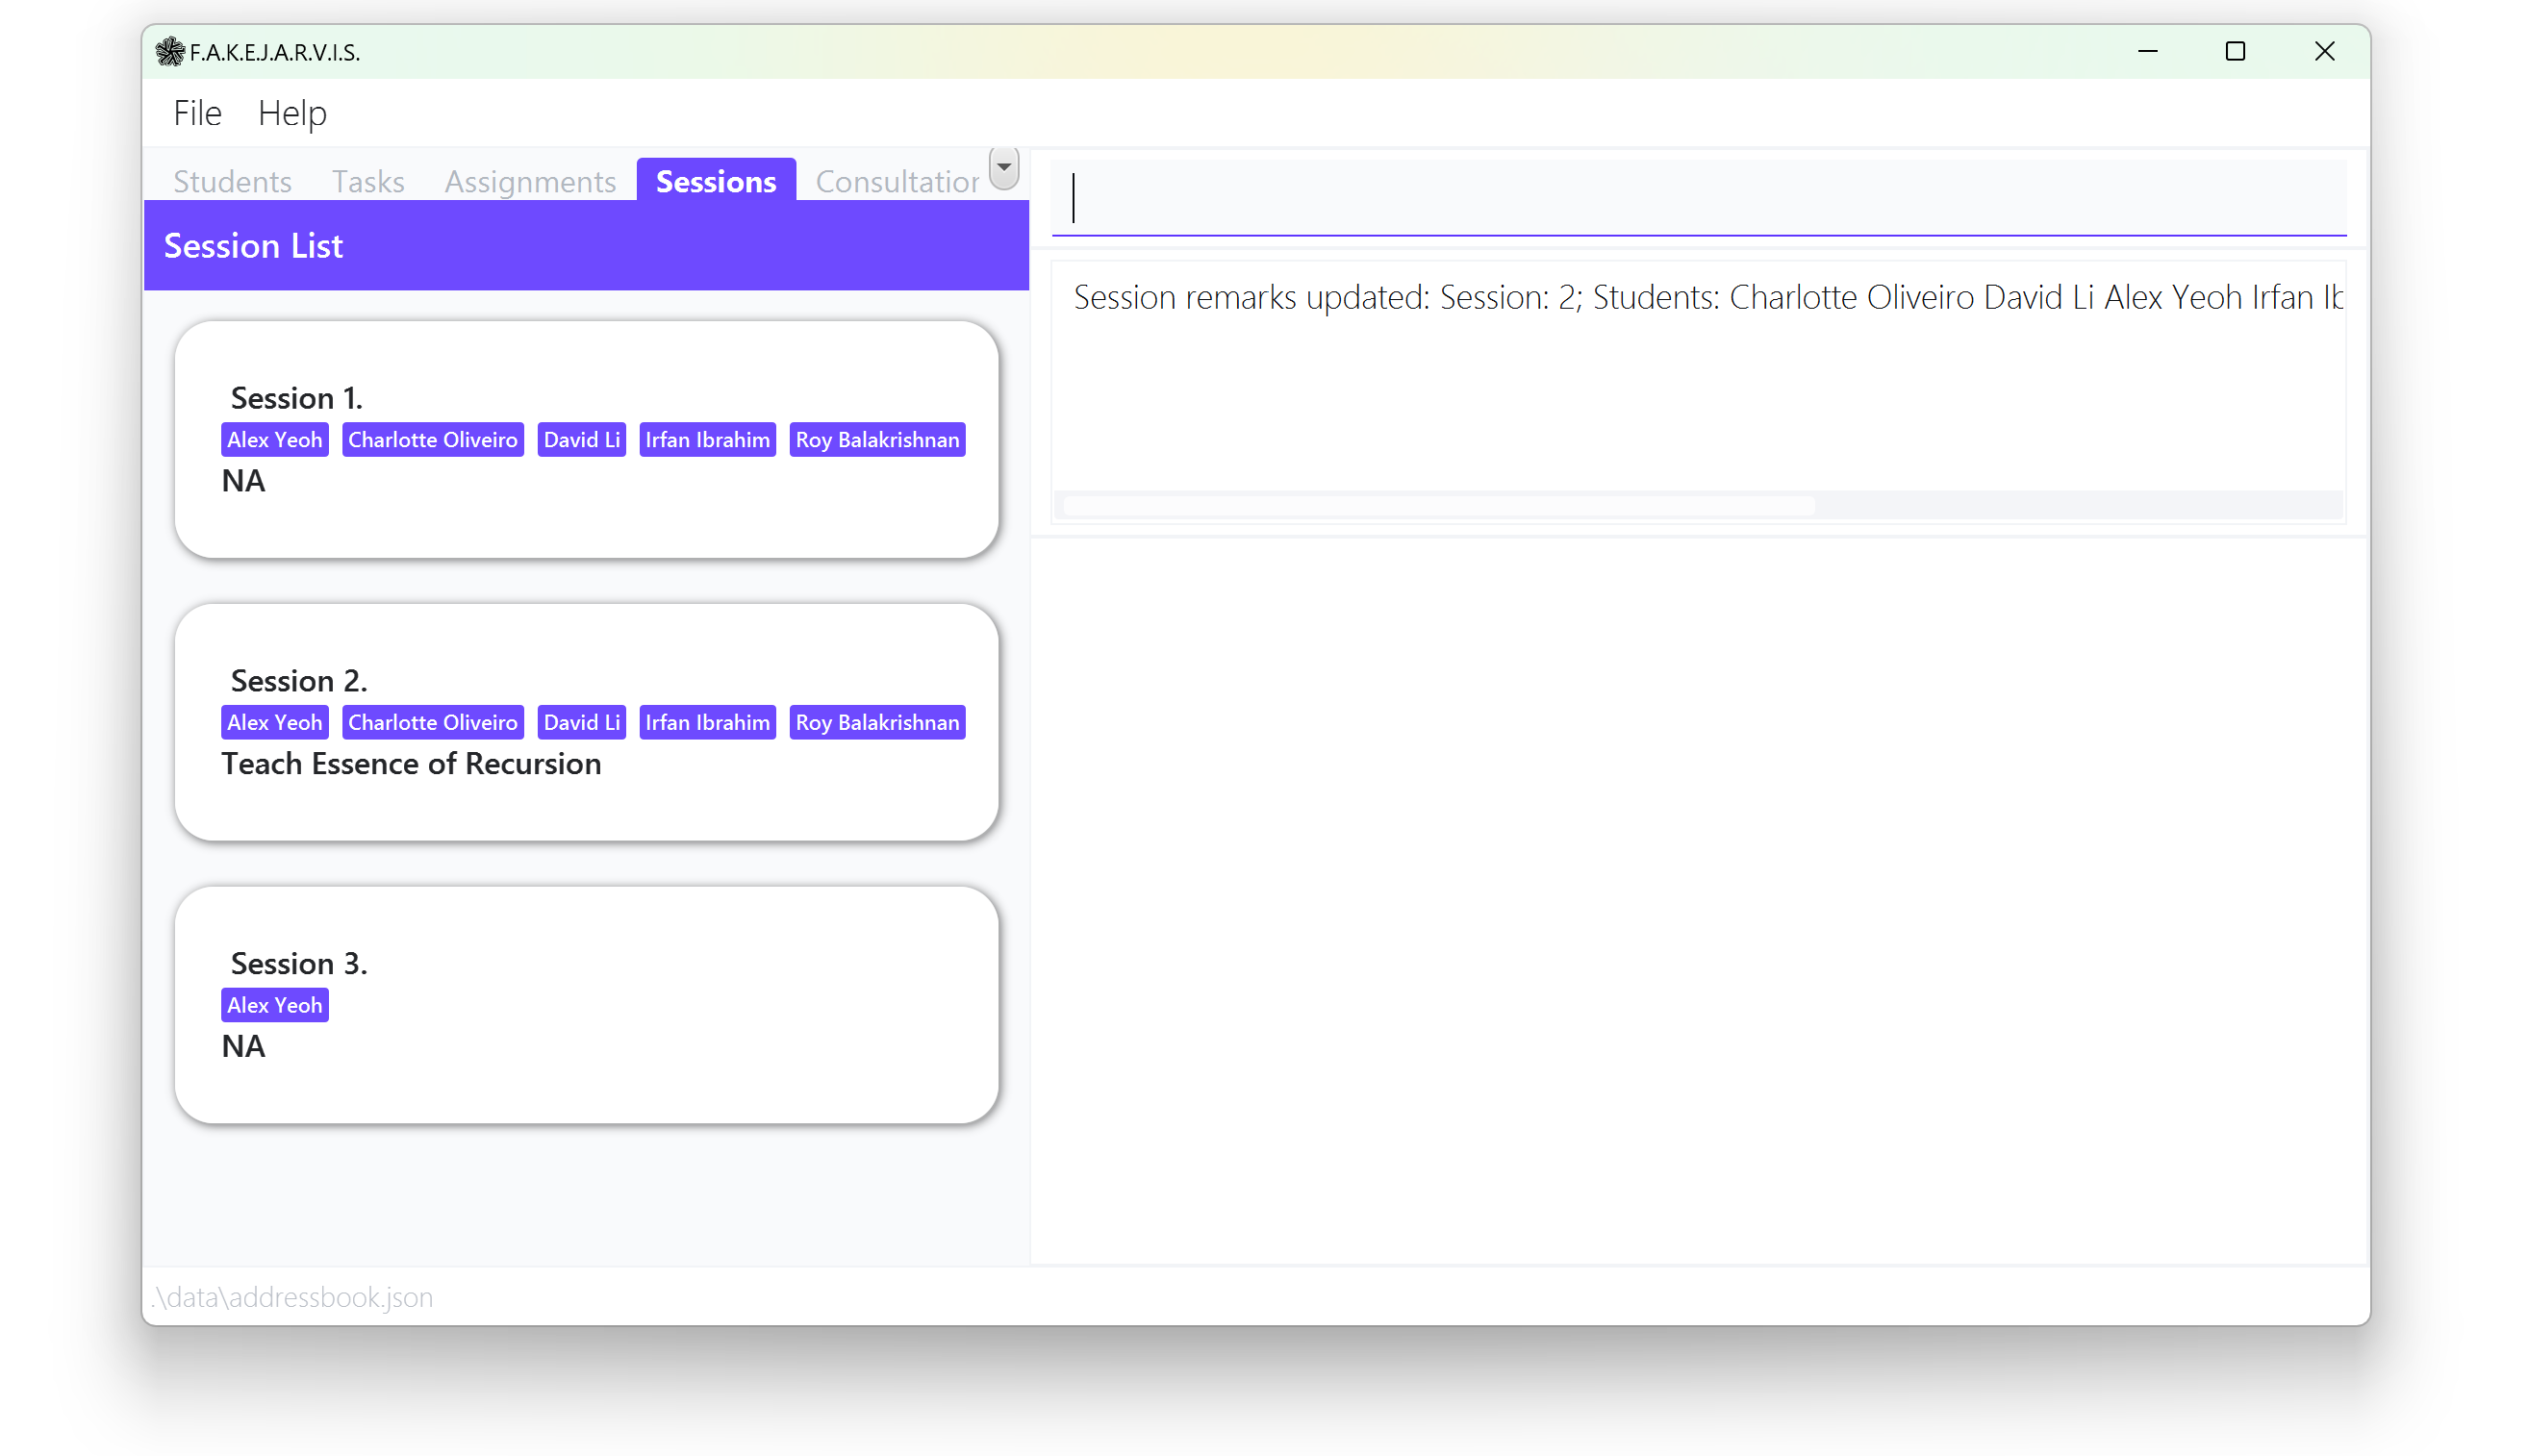Click Irfan Ibrahim tag in Session 2
Image resolution: width=2528 pixels, height=1456 pixels.
coord(707,722)
